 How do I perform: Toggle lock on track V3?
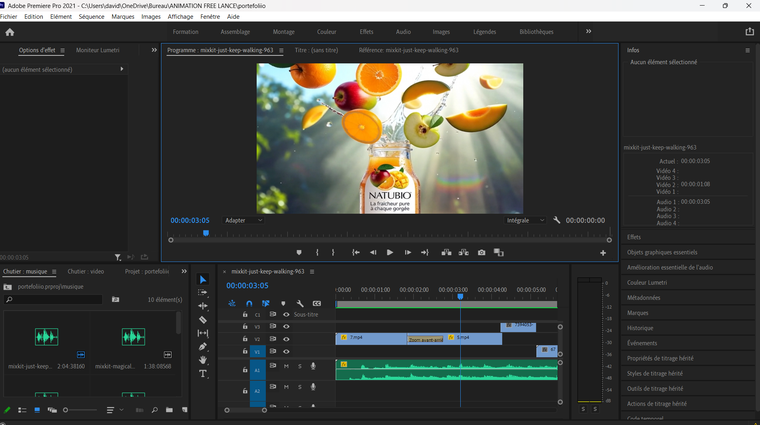pyautogui.click(x=245, y=326)
